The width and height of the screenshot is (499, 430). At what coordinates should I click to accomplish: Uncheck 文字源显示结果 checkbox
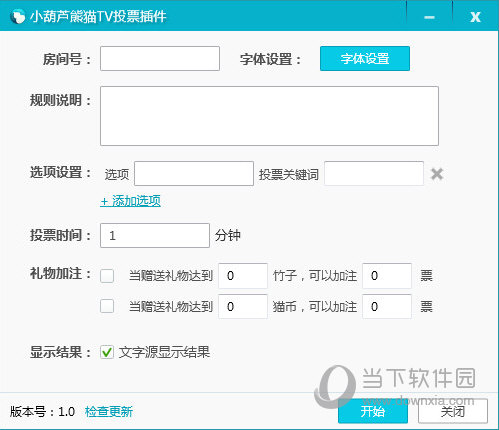[107, 352]
